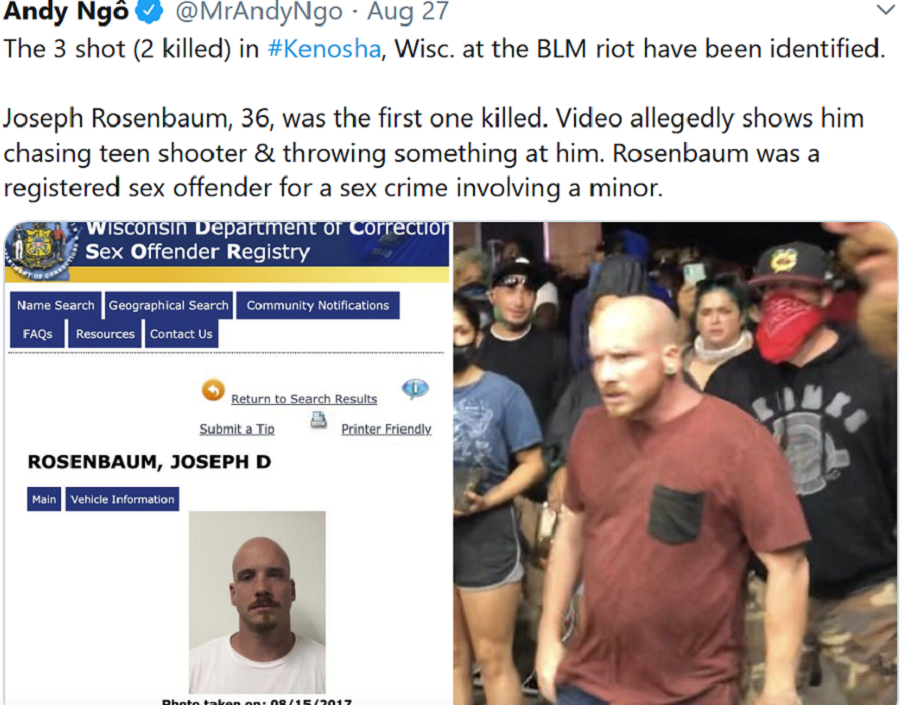Open the Resources menu item

(105, 334)
